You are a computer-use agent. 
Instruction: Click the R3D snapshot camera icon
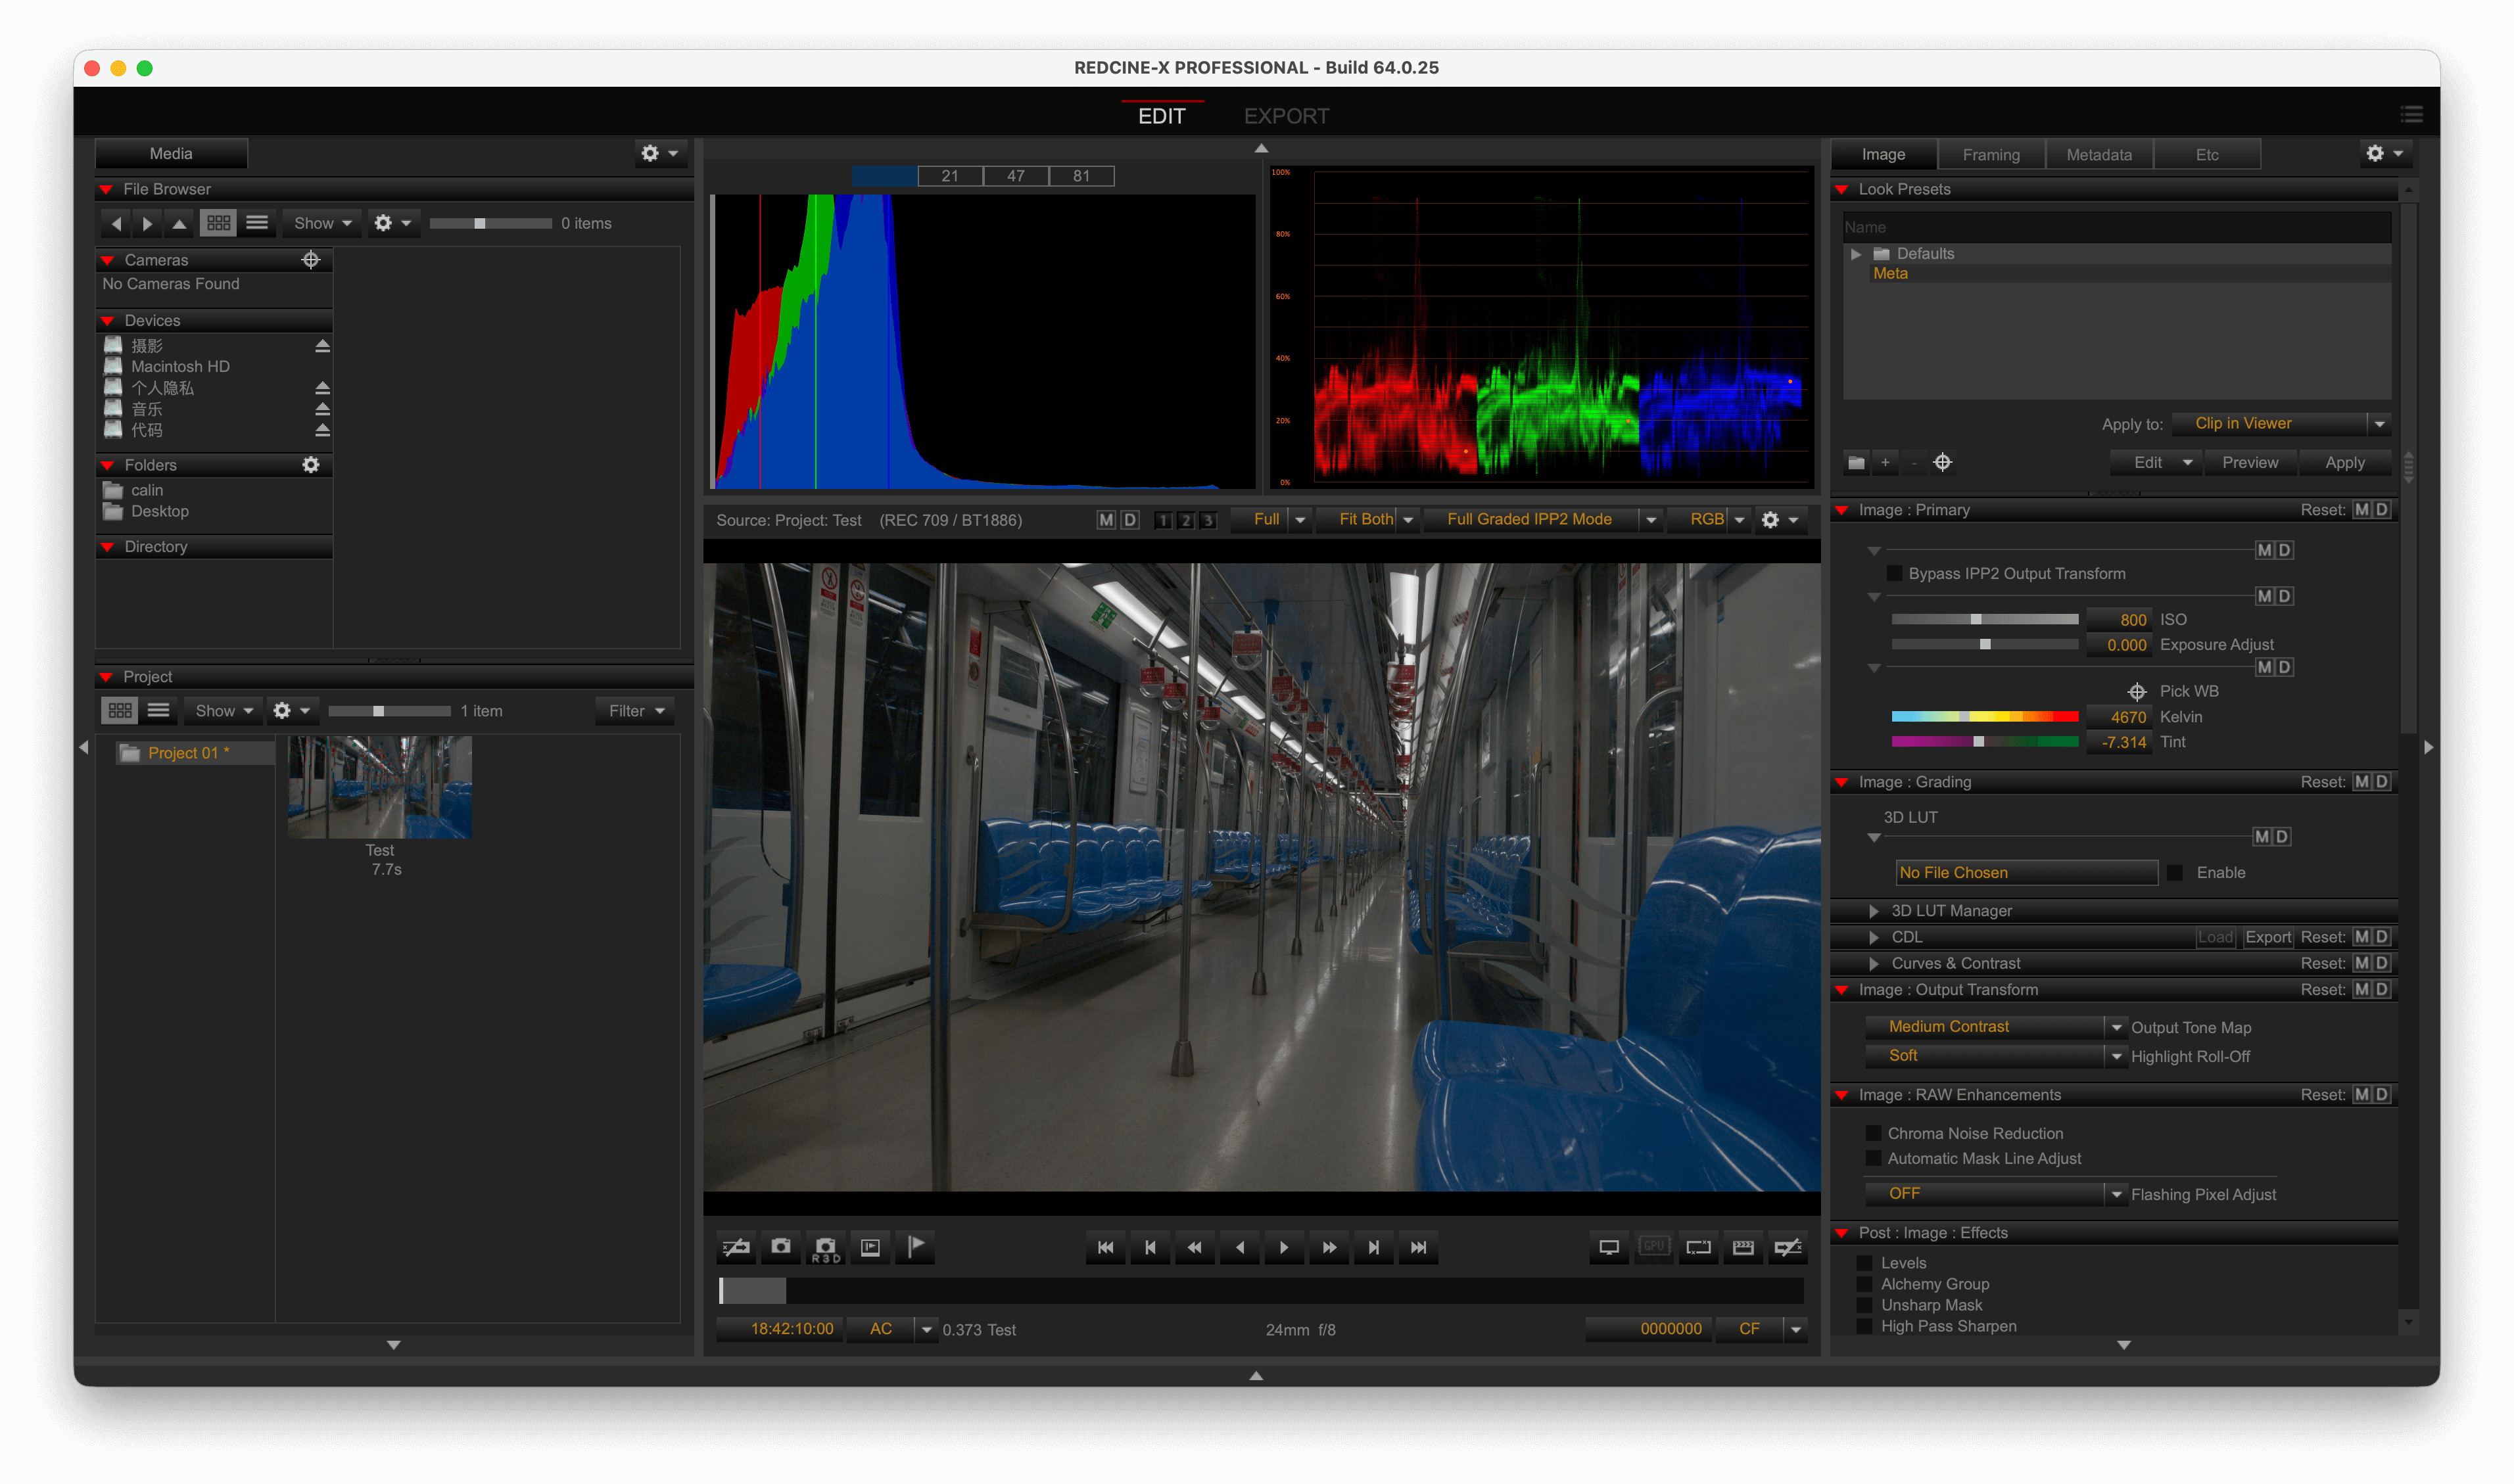pyautogui.click(x=826, y=1247)
